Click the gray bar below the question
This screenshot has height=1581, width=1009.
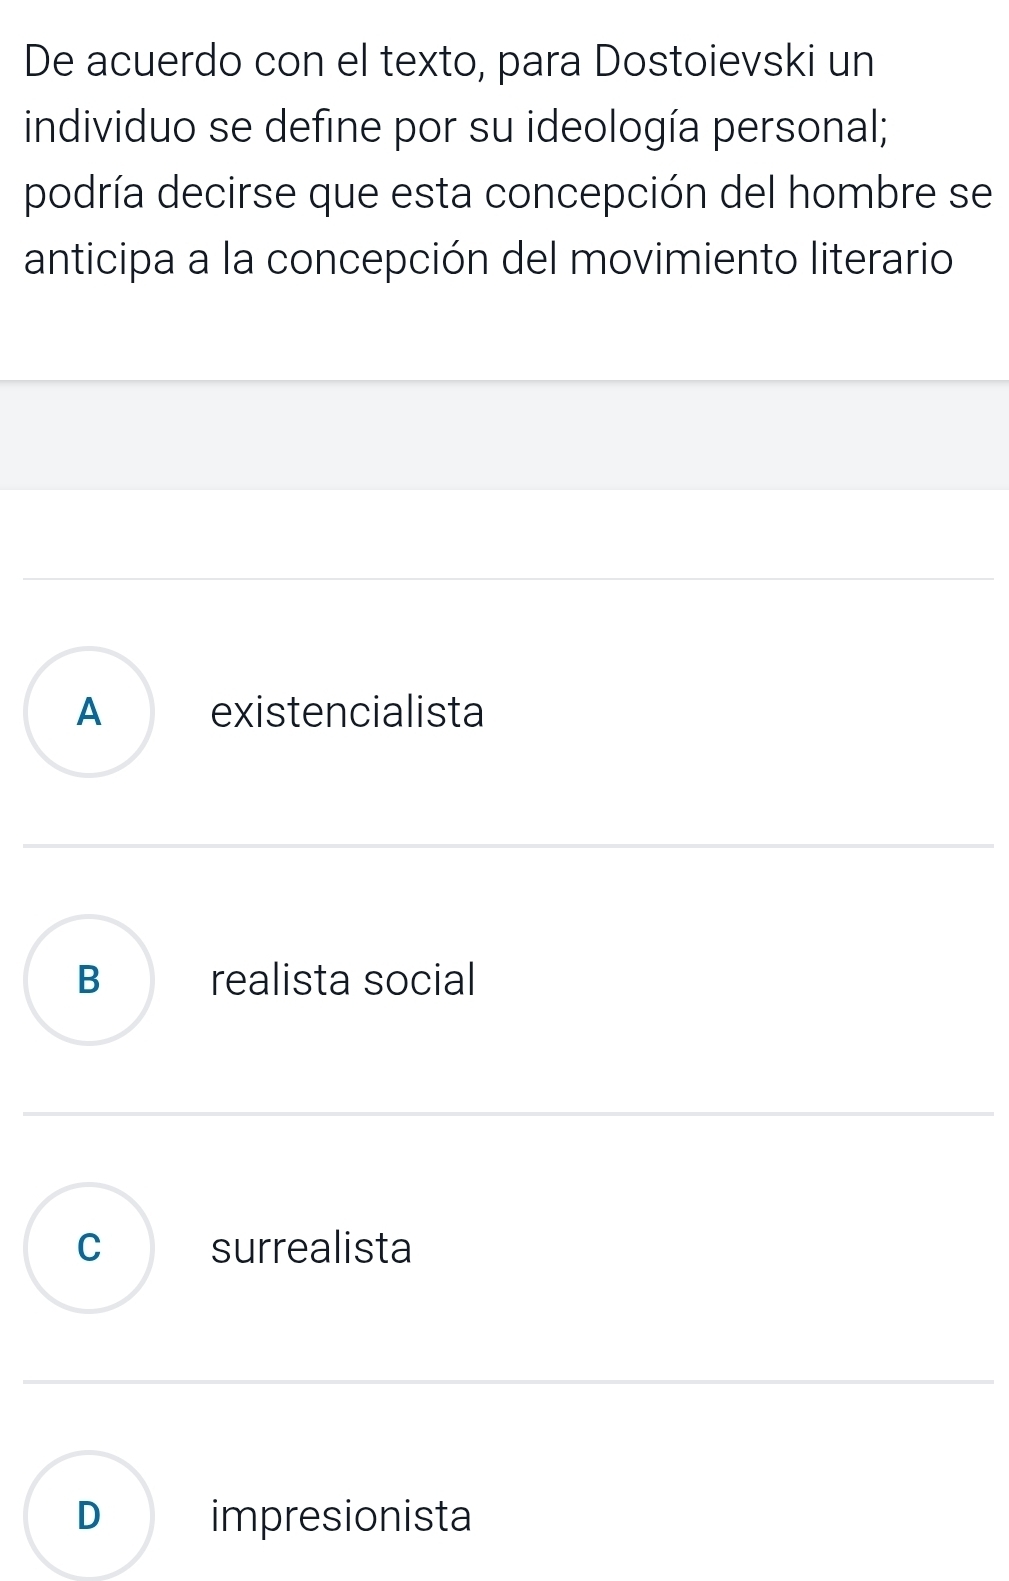(504, 435)
